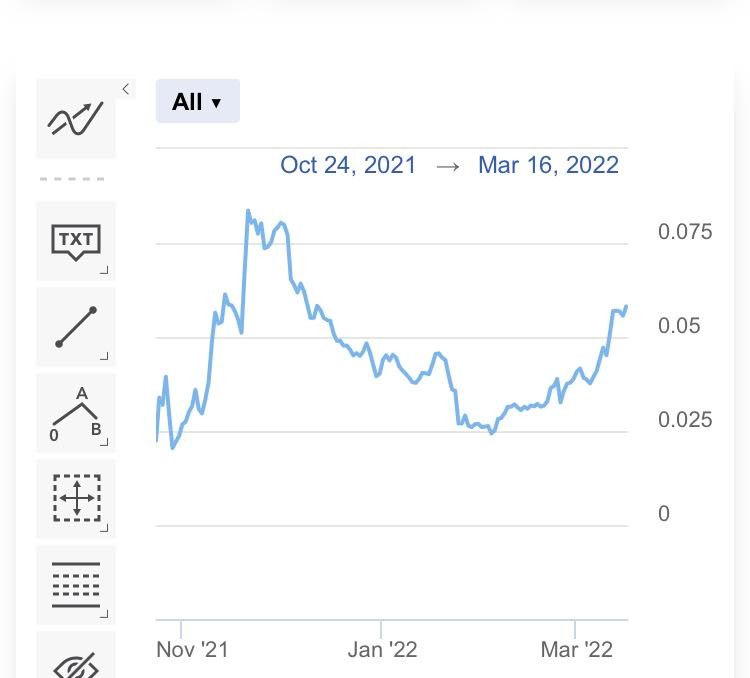This screenshot has width=750, height=678.
Task: Click the dashed separator below indicators icon
Action: coord(72,179)
